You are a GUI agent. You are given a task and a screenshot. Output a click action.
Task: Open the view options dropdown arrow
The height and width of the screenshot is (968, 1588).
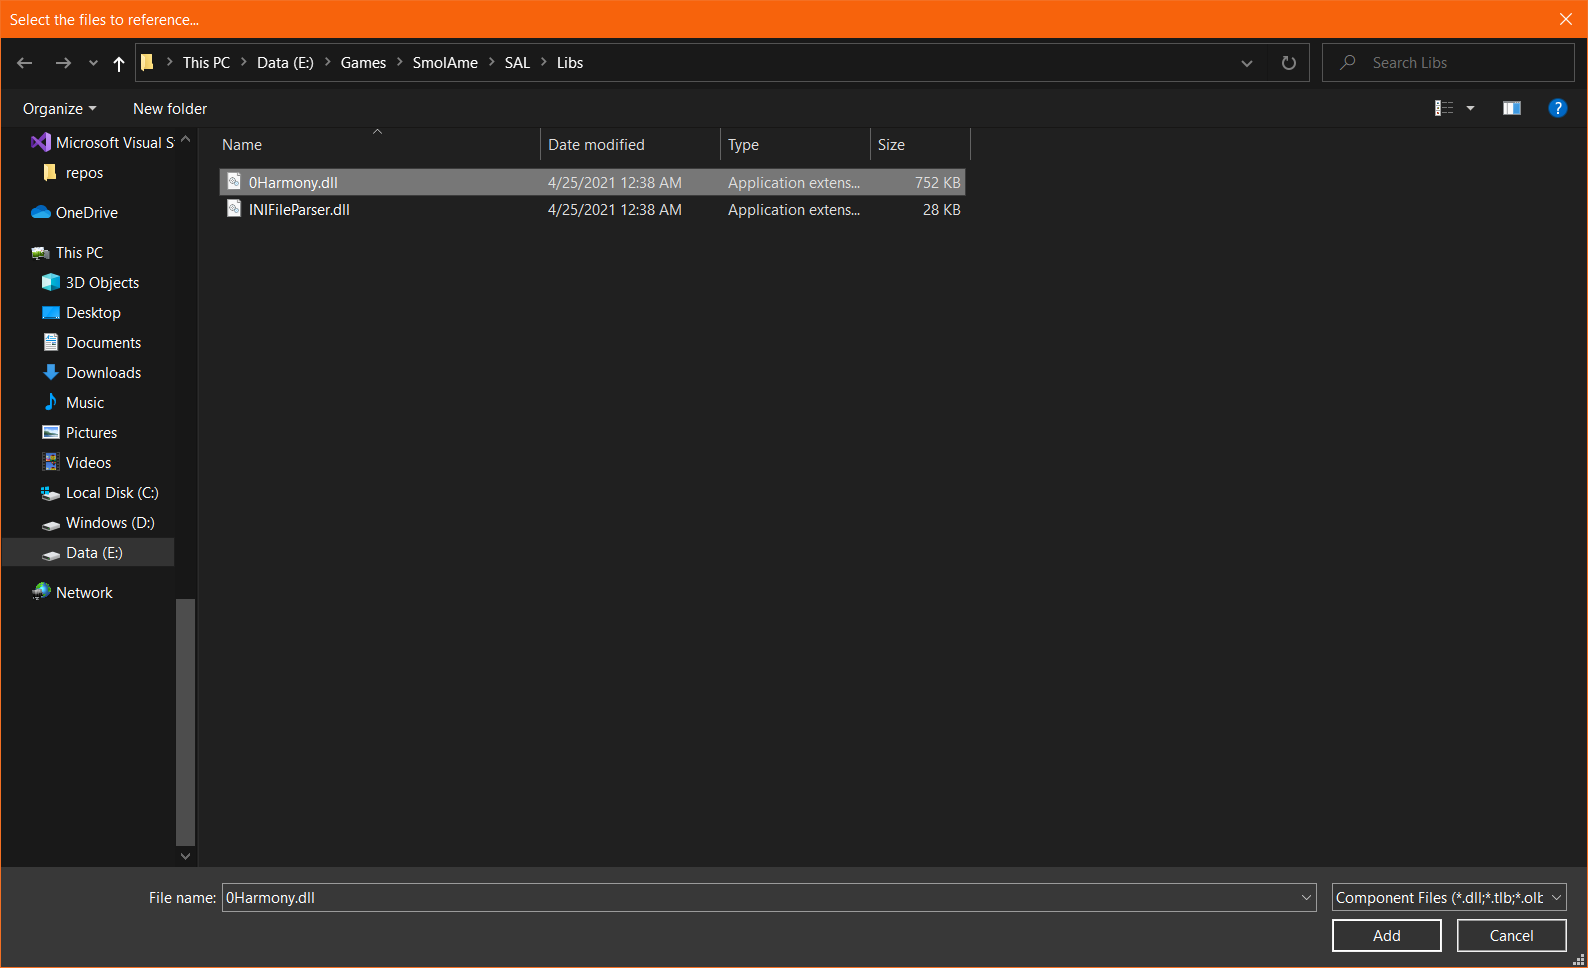[x=1470, y=108]
